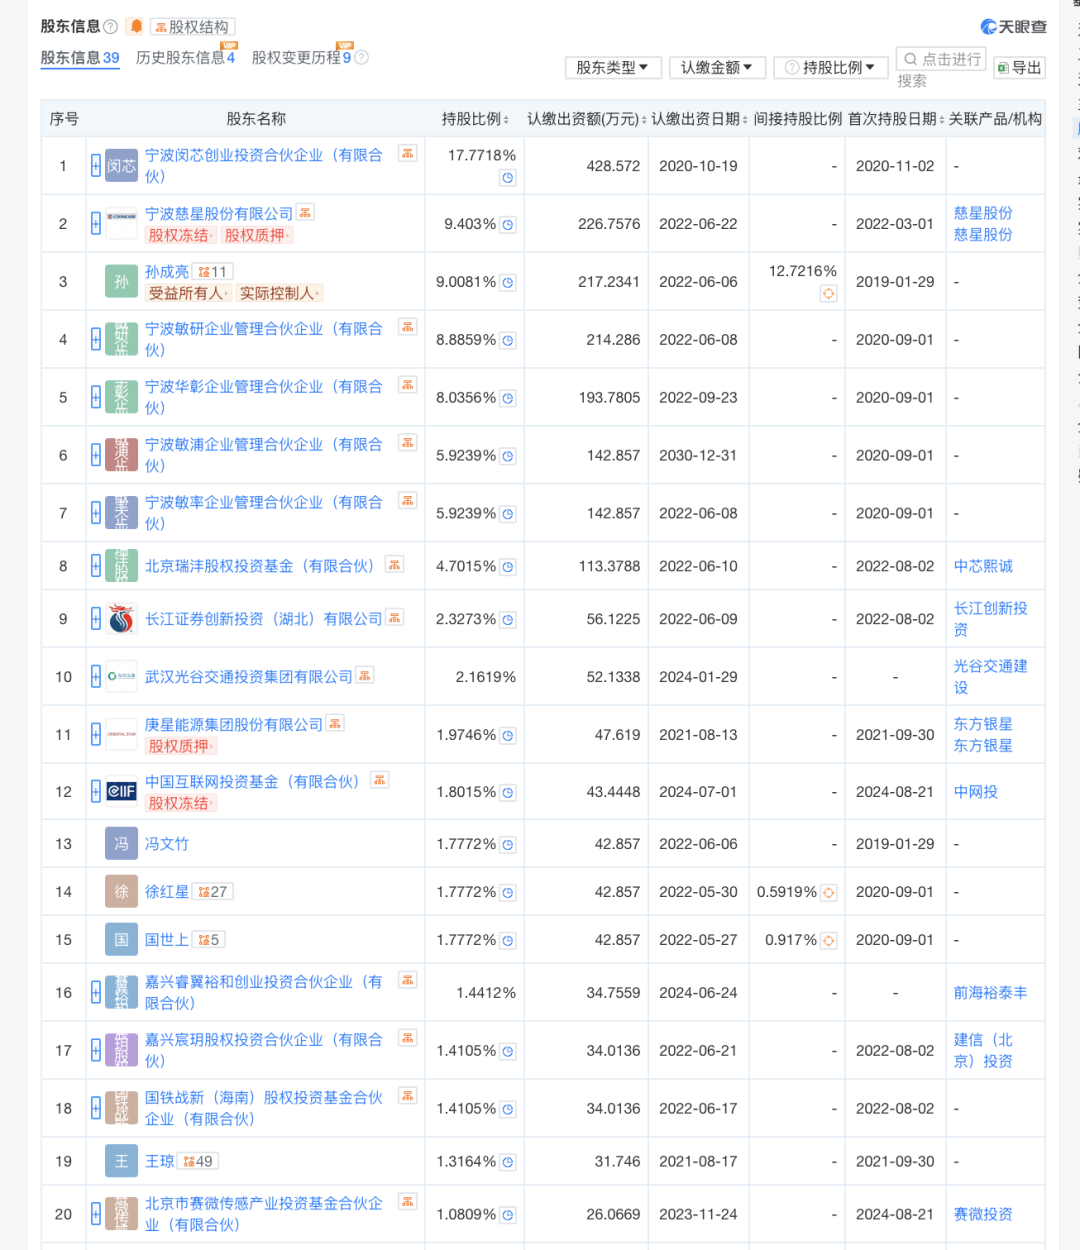Image resolution: width=1080 pixels, height=1250 pixels.
Task: Click the 股权结构 button
Action: point(192,27)
